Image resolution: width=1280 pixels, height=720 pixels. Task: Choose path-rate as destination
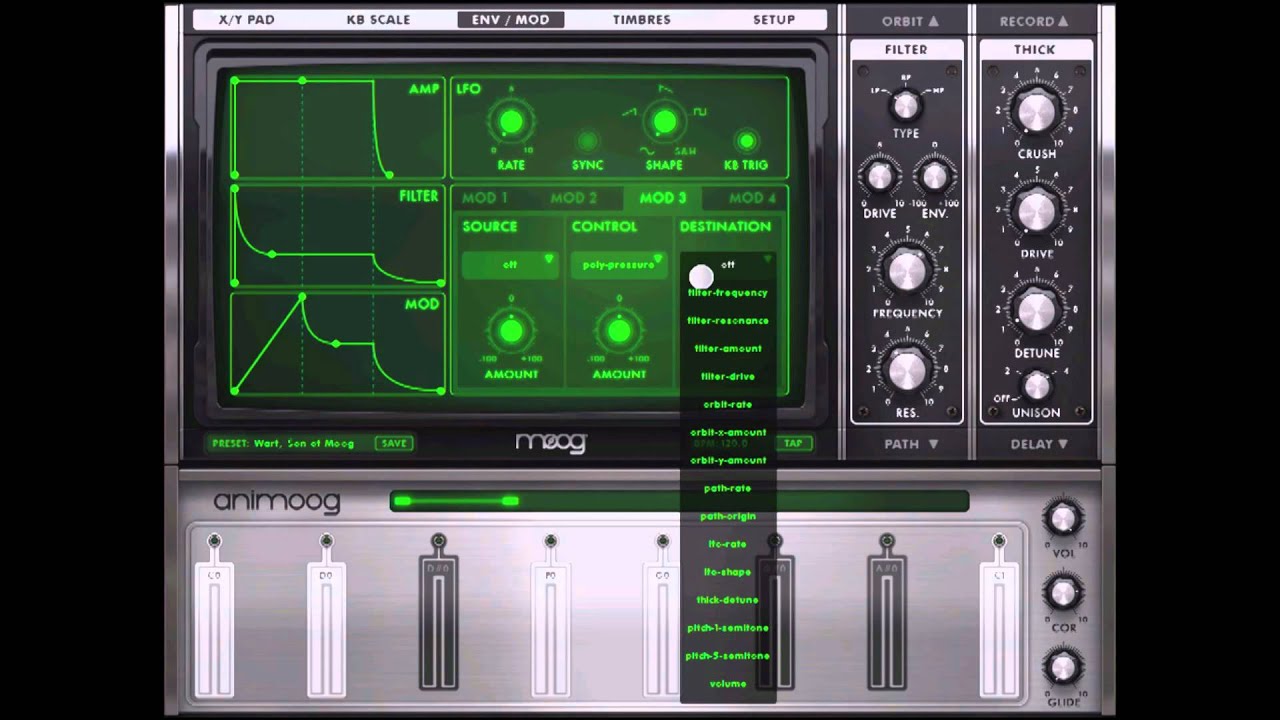[728, 489]
